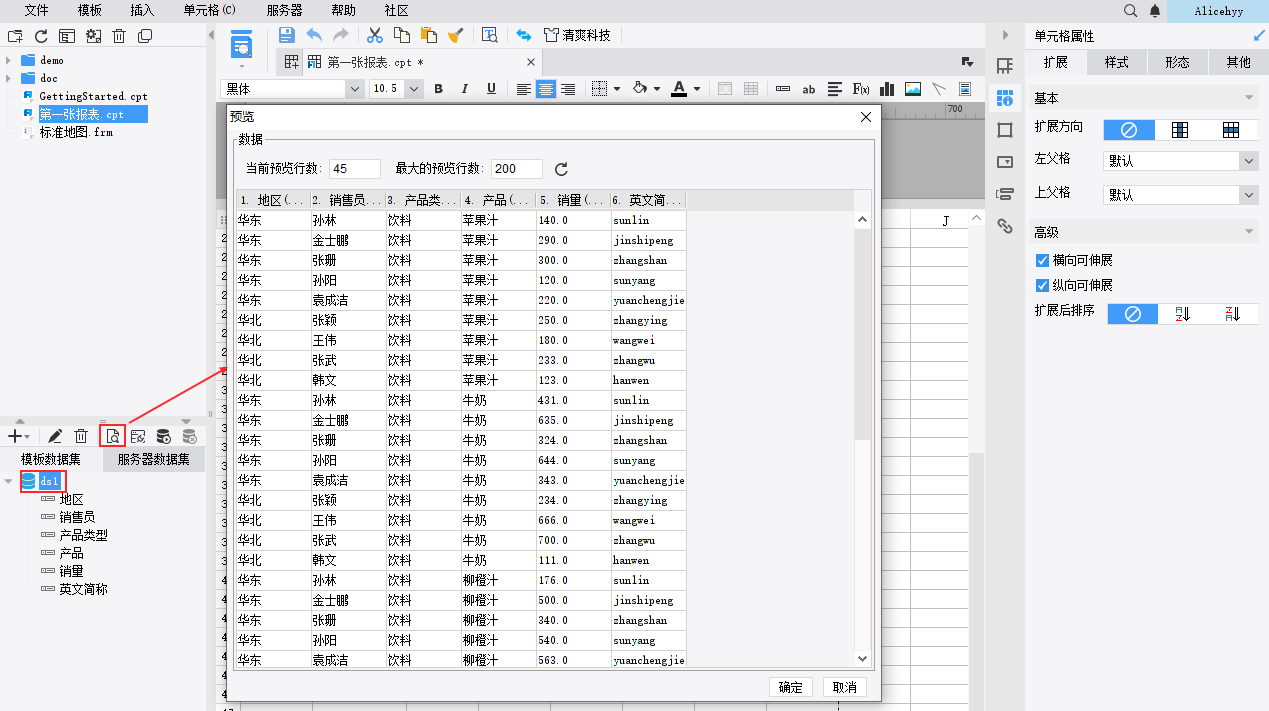Click the dataset preview icon
This screenshot has width=1269, height=711.
click(113, 436)
